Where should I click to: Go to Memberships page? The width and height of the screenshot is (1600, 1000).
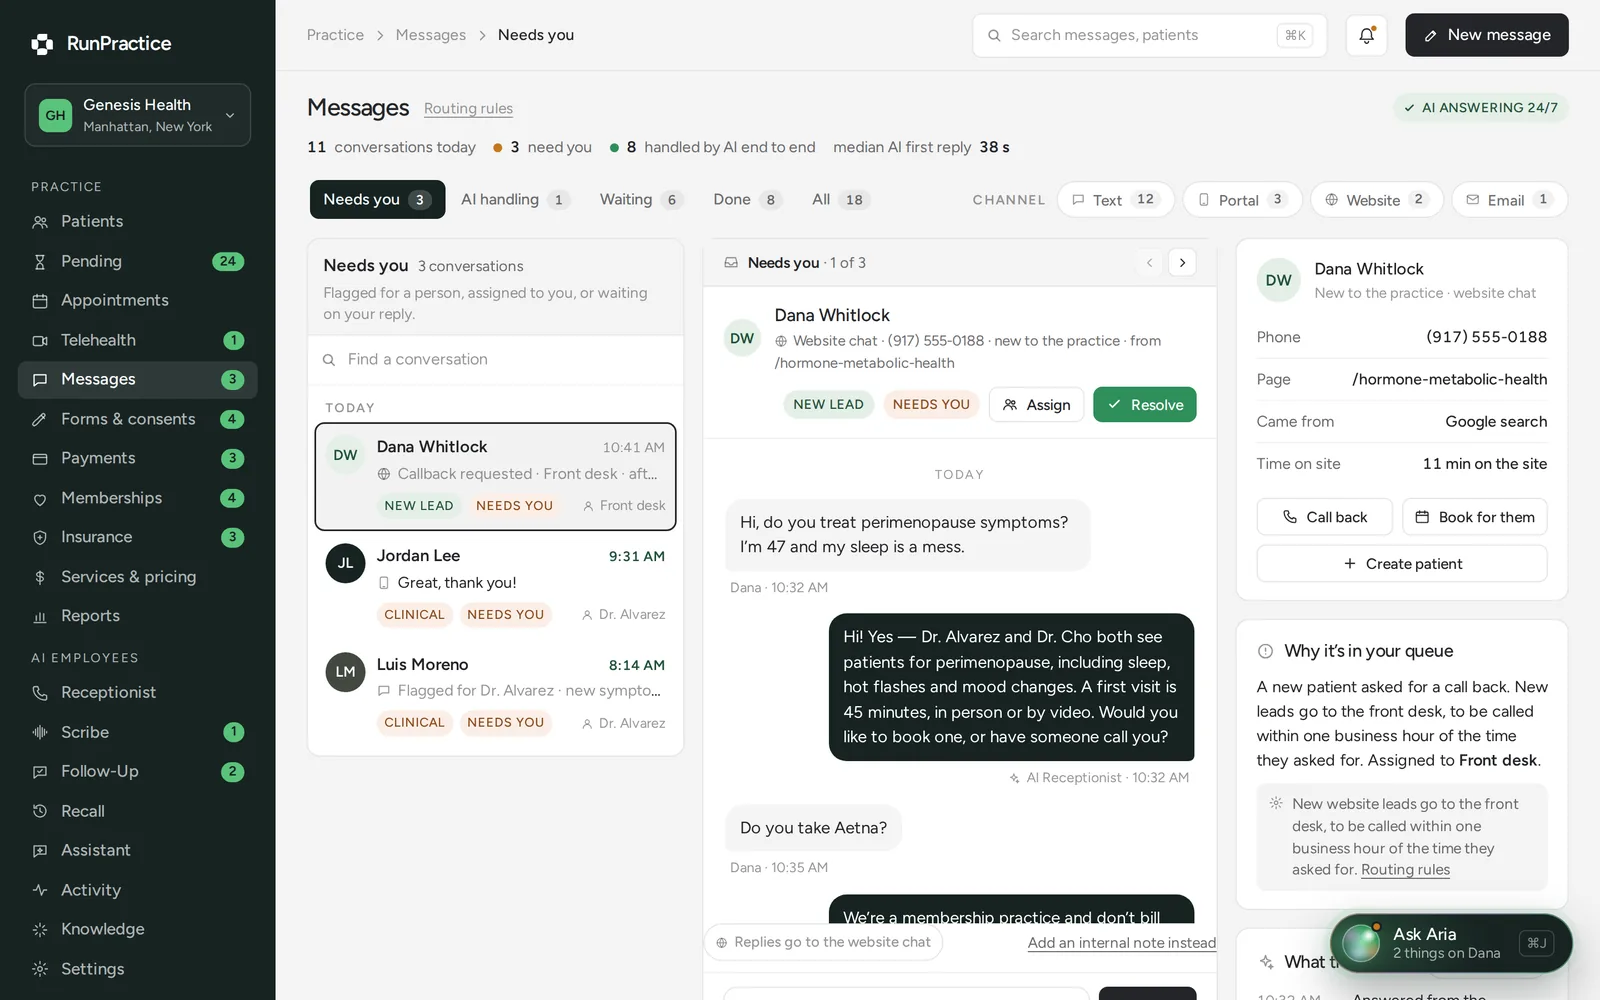click(138, 498)
